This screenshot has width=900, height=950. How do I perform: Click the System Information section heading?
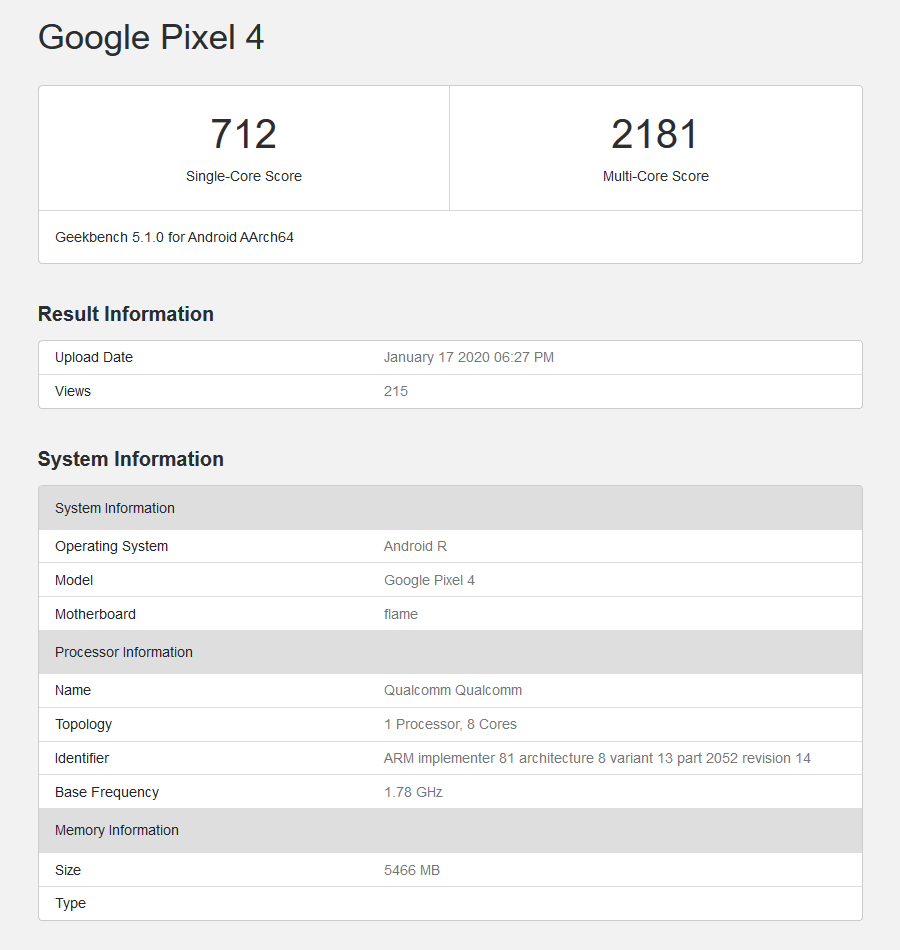click(x=130, y=459)
